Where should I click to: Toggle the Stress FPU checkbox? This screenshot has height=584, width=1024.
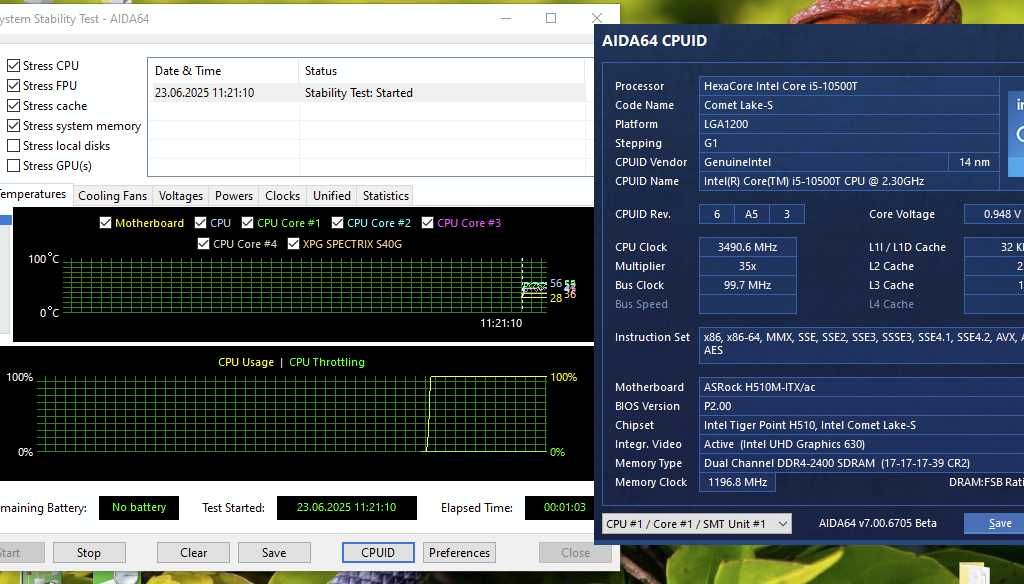[13, 86]
